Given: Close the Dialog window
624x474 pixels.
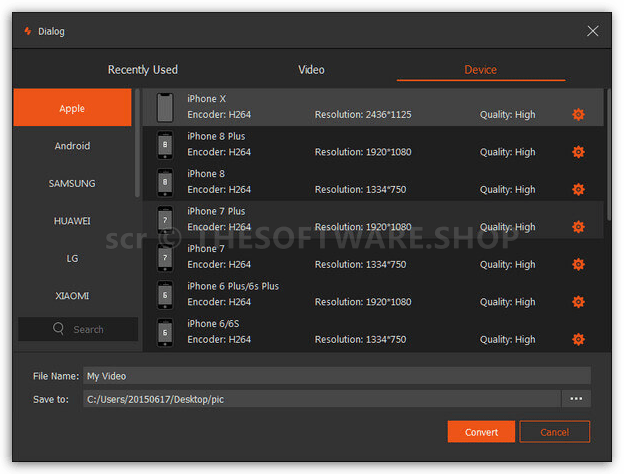Looking at the screenshot, I should pos(592,31).
